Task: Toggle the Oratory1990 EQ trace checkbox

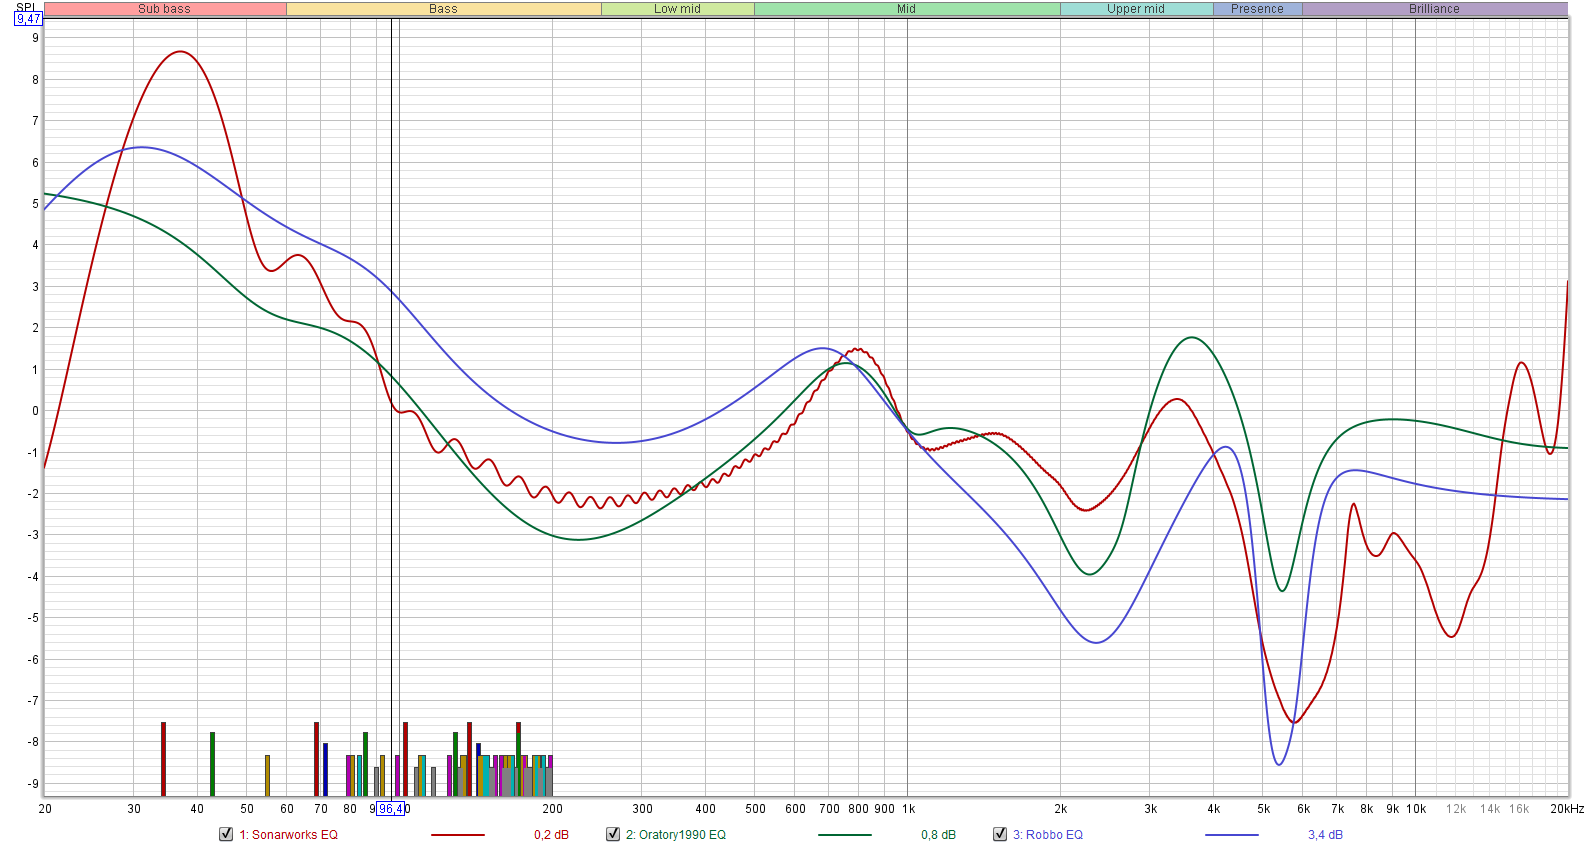Action: coord(613,834)
